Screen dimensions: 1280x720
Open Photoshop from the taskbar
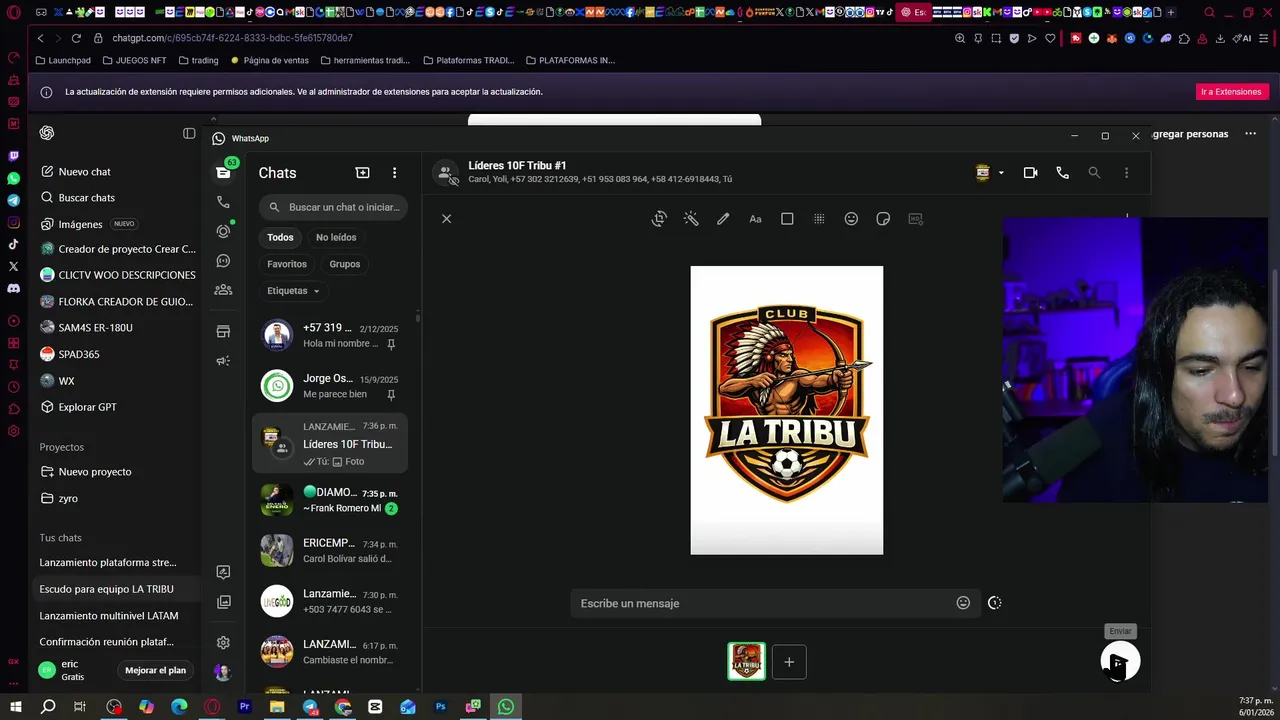440,707
